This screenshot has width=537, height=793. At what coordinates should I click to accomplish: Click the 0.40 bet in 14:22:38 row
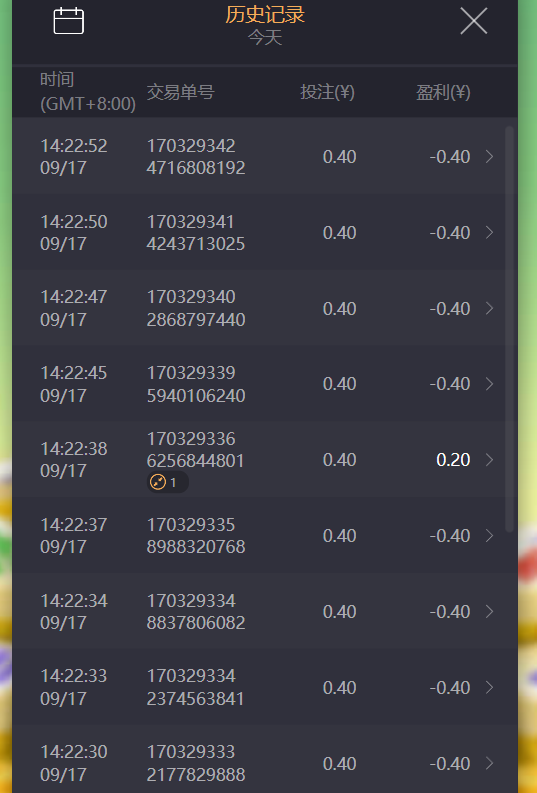(340, 460)
